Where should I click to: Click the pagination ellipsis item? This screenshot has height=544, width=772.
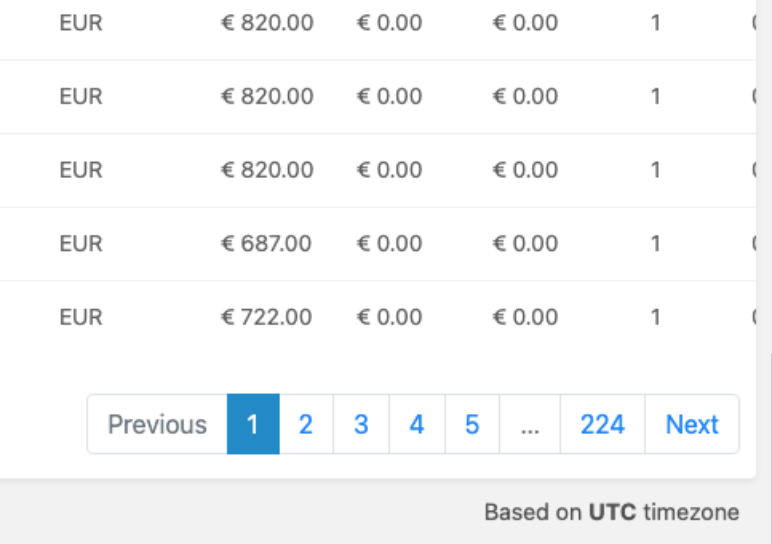[530, 424]
